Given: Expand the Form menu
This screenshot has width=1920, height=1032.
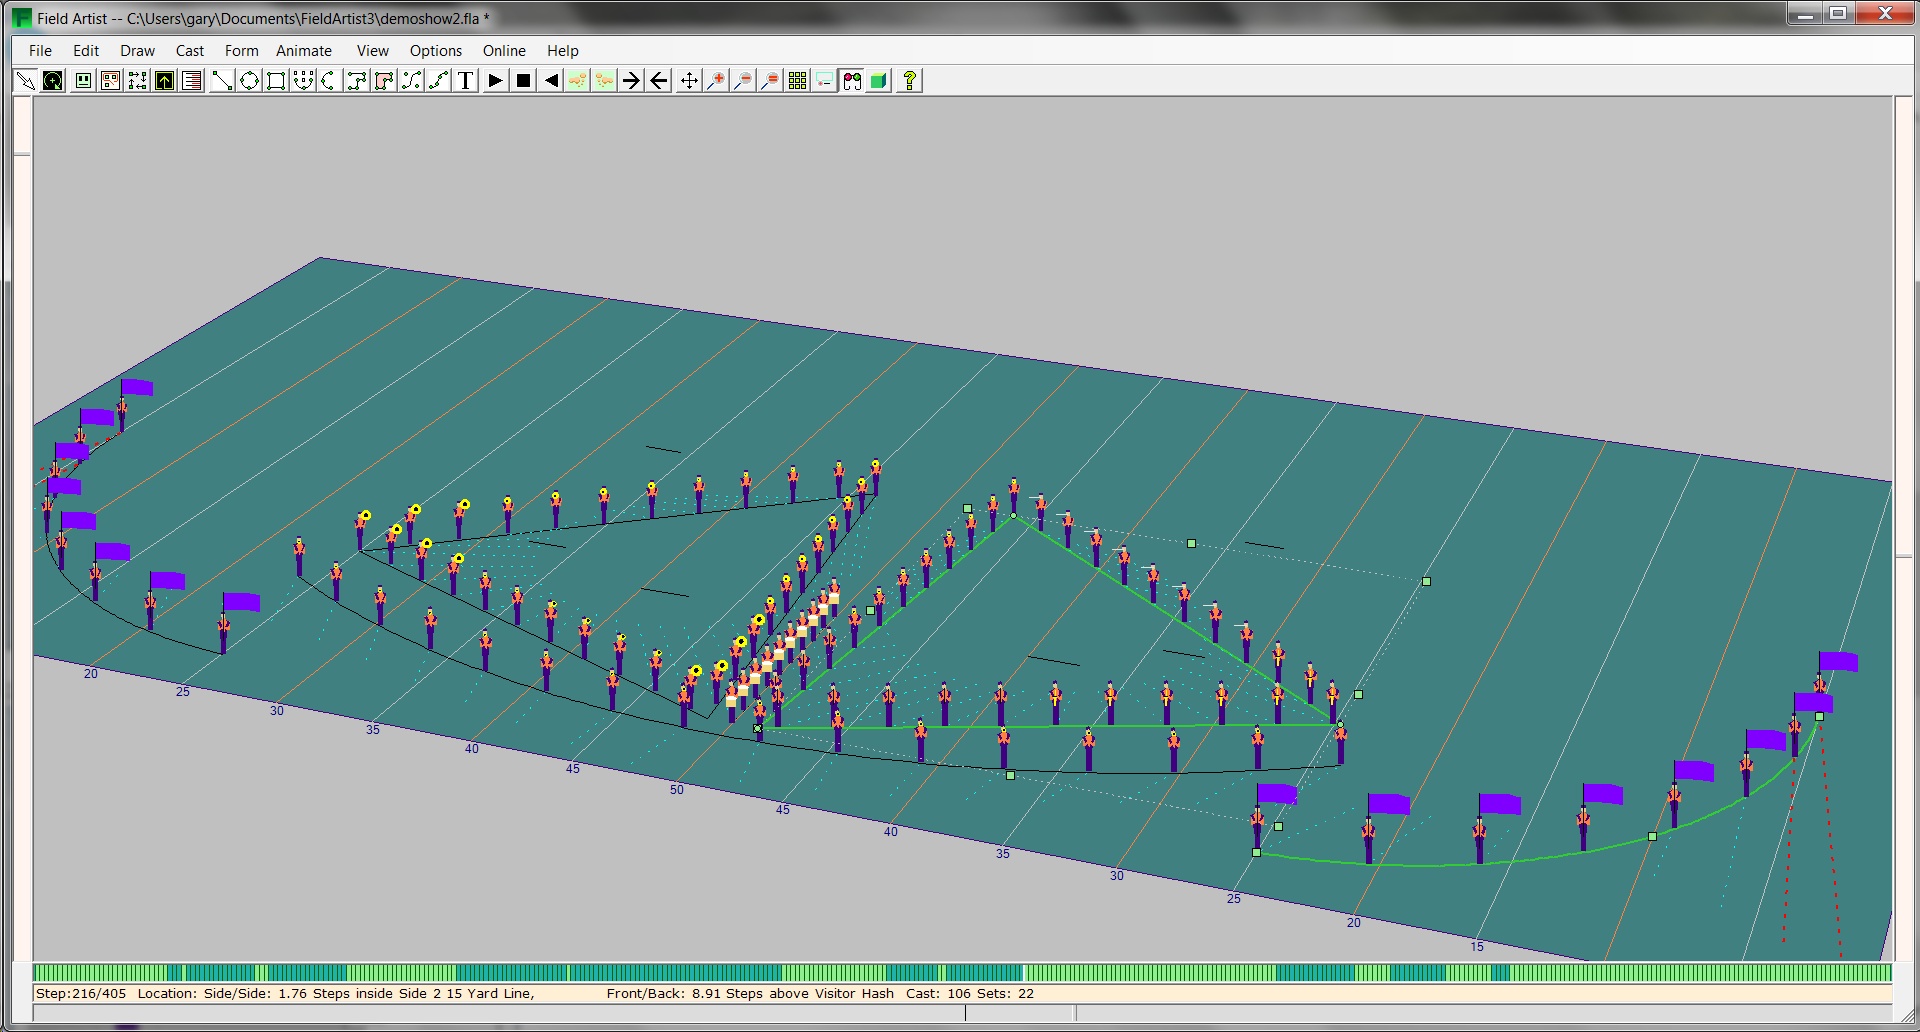Looking at the screenshot, I should pyautogui.click(x=241, y=51).
